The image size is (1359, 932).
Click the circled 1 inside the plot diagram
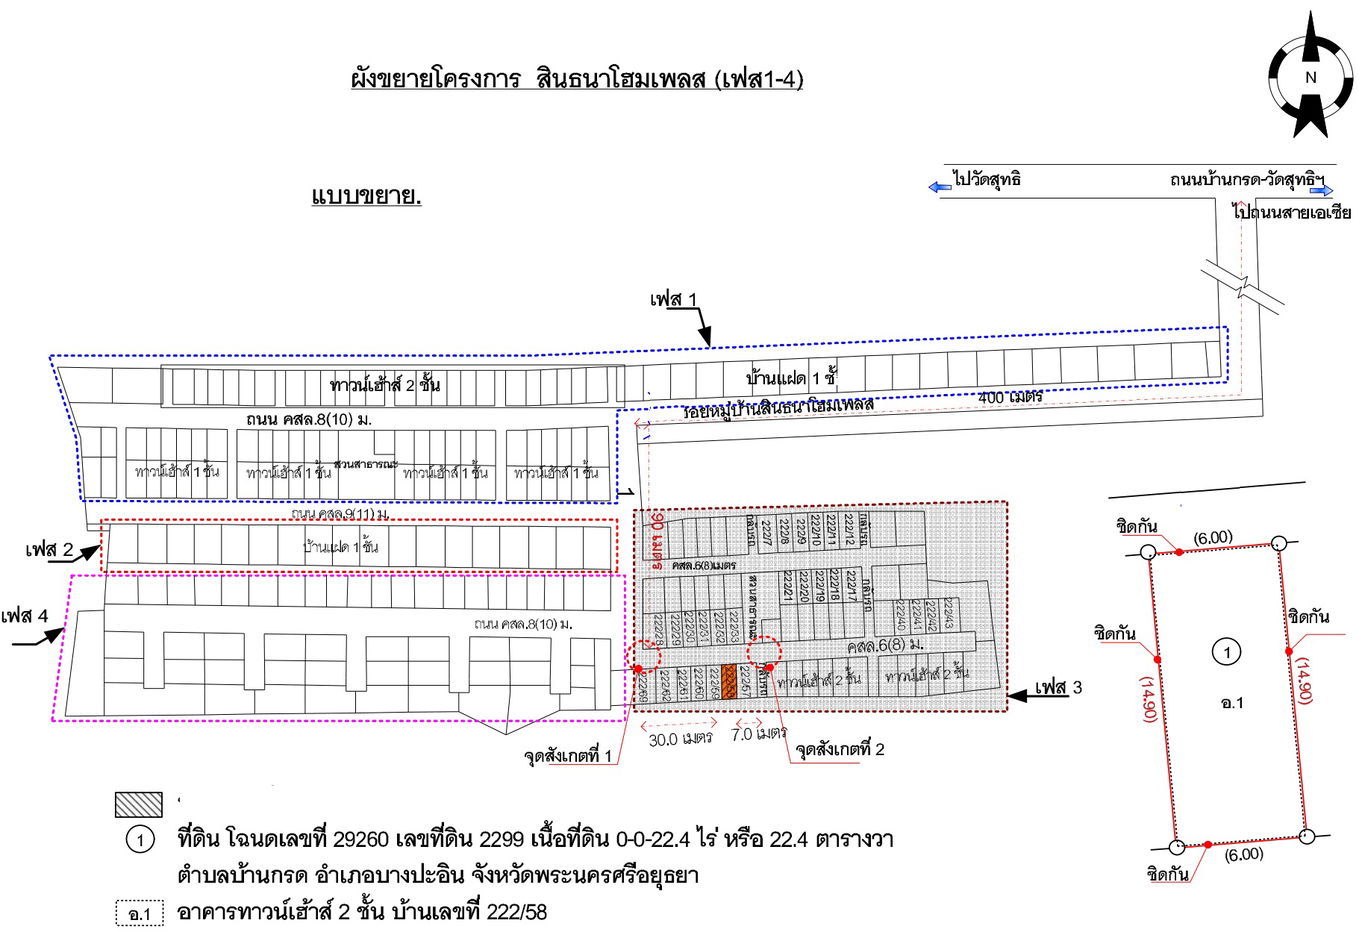pyautogui.click(x=1227, y=653)
